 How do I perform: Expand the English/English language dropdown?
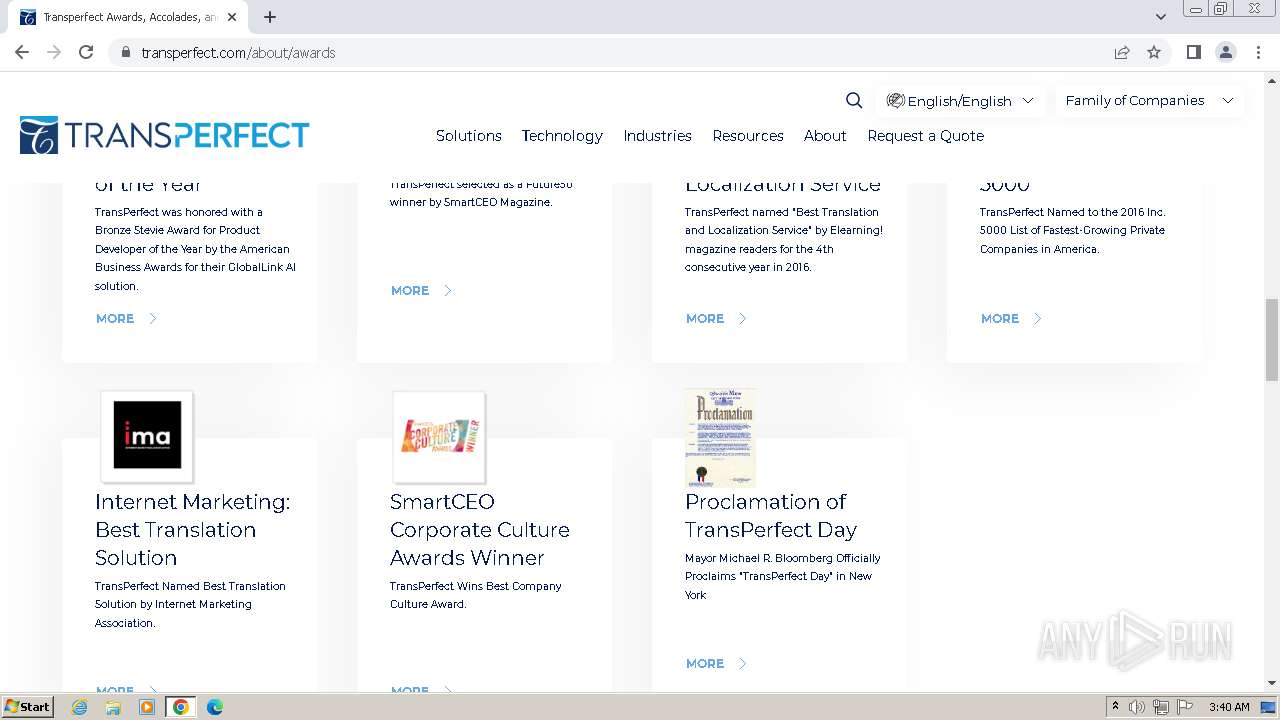[960, 100]
